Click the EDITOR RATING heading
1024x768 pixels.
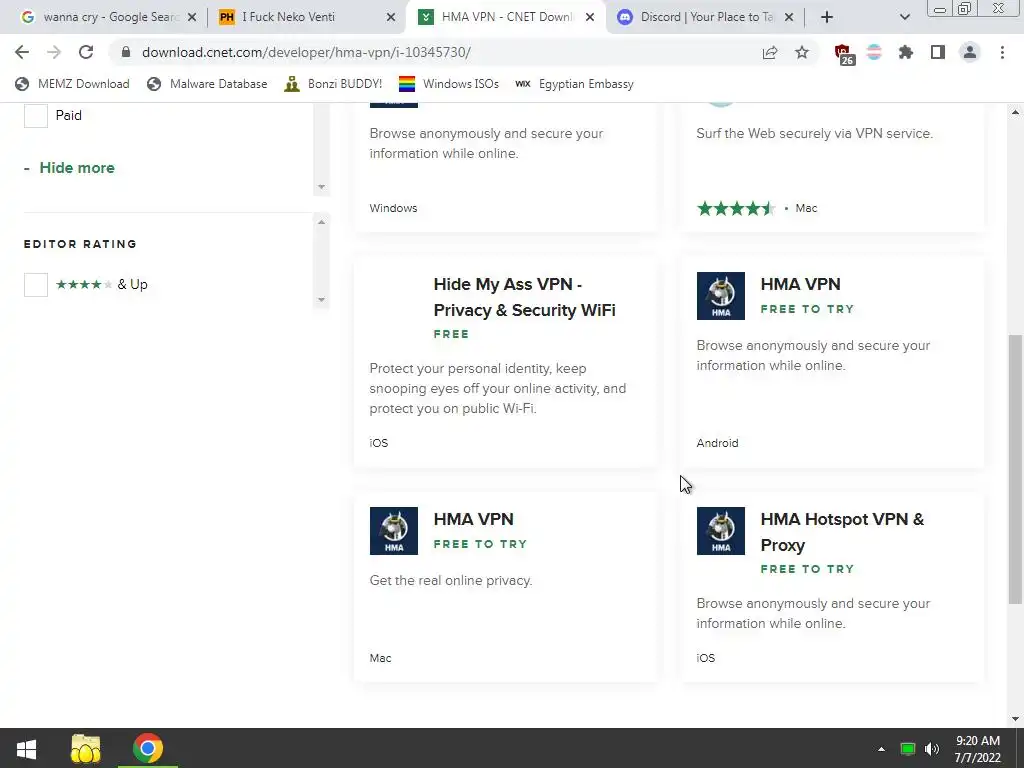tap(80, 244)
